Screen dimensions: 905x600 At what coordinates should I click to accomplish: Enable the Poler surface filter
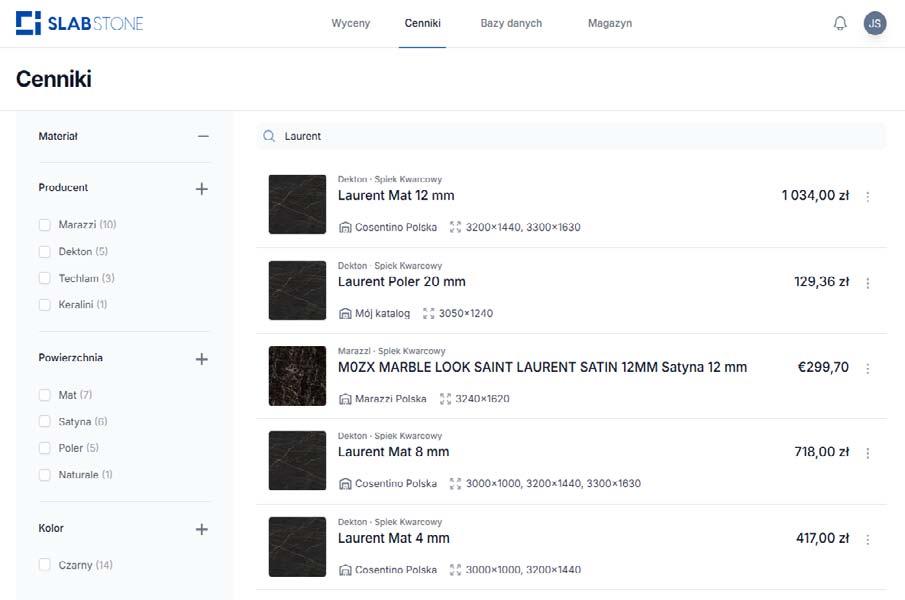(44, 448)
